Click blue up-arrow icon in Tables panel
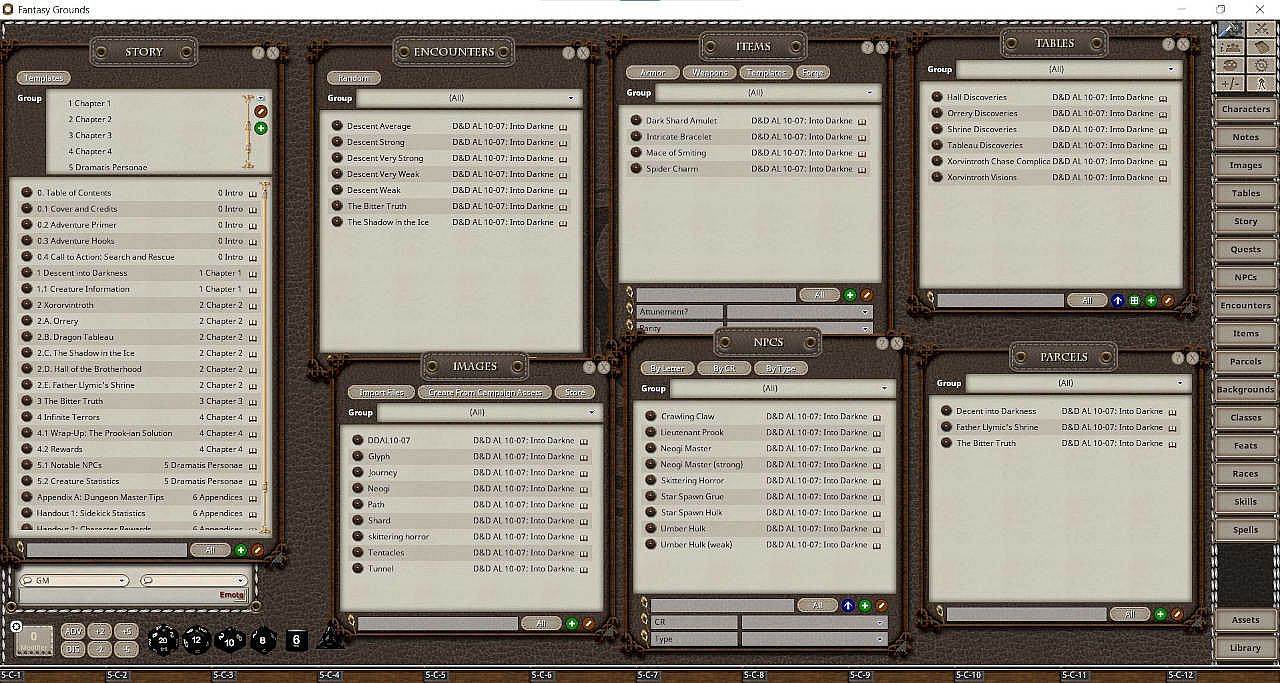This screenshot has height=683, width=1280. (x=1118, y=300)
